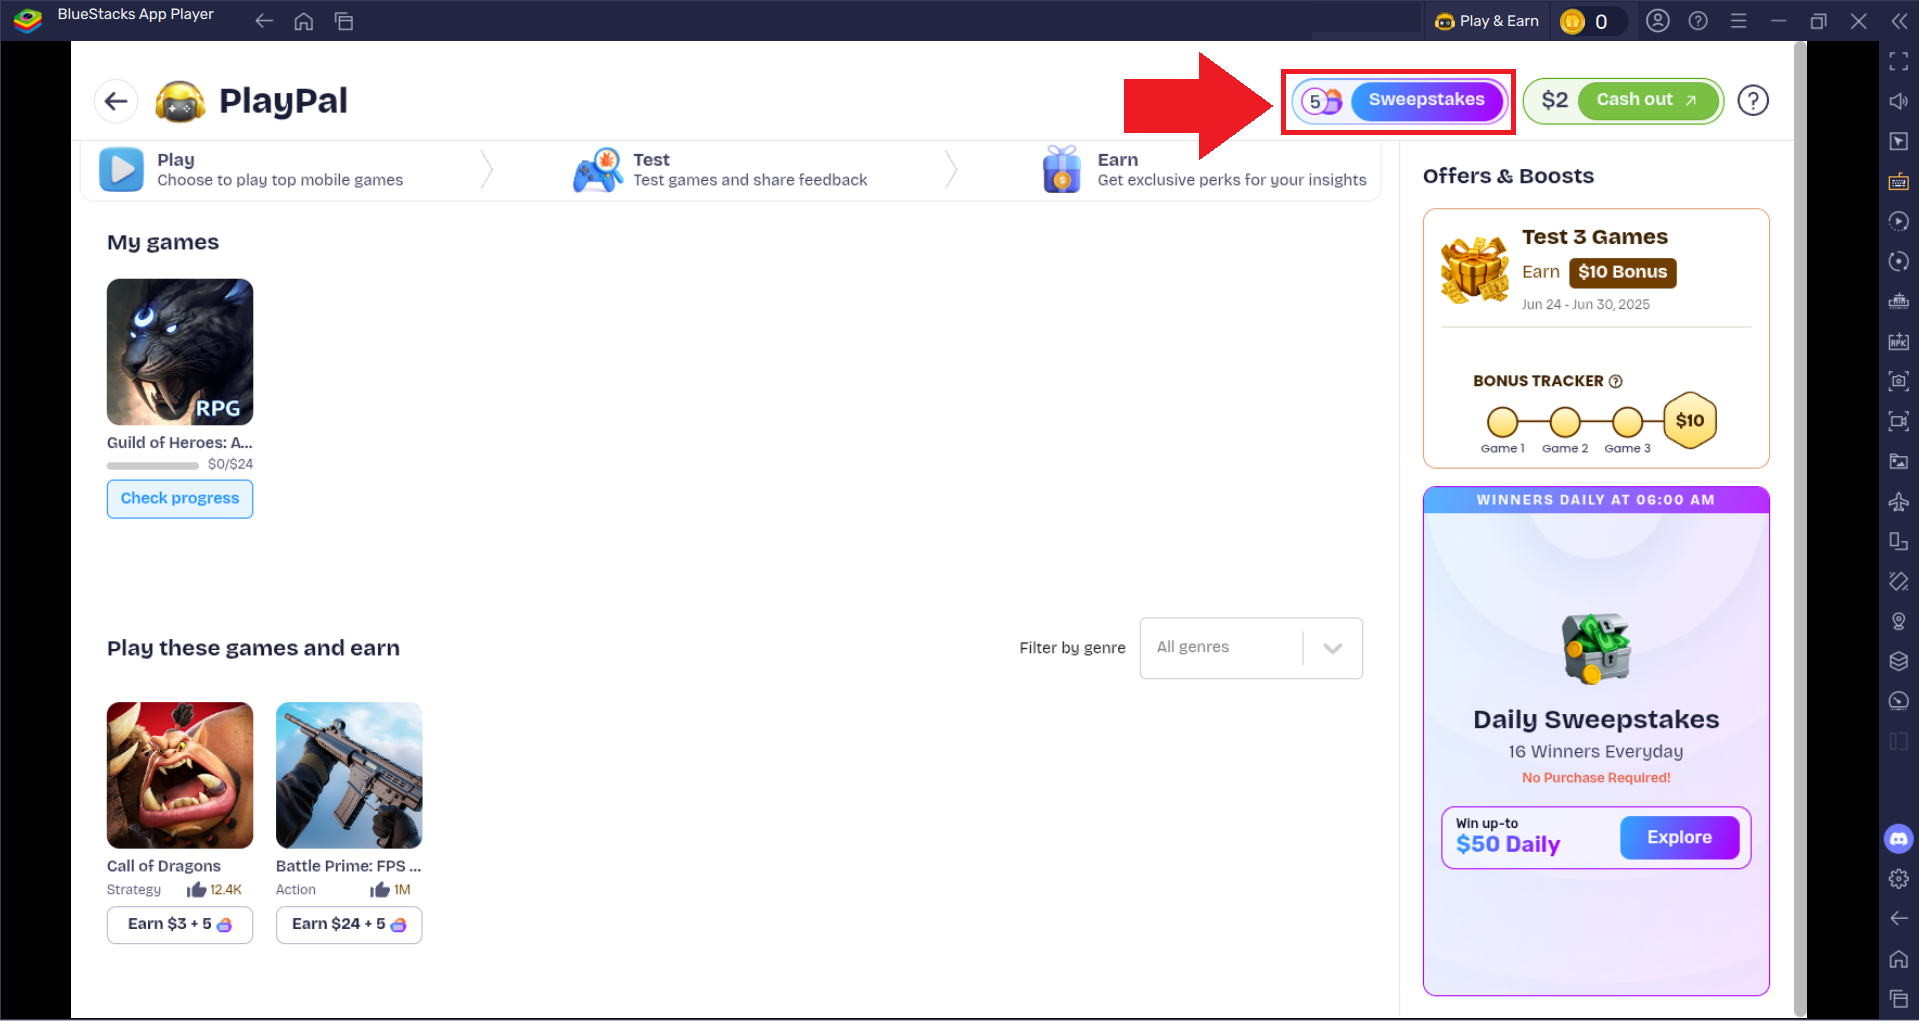The width and height of the screenshot is (1919, 1021).
Task: Open Play & Earn in title bar
Action: (x=1486, y=21)
